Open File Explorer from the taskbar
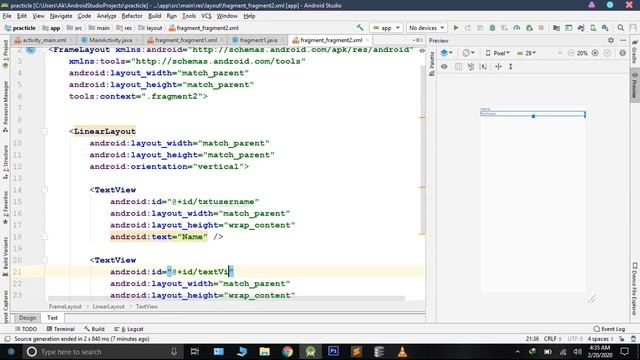 coord(264,351)
